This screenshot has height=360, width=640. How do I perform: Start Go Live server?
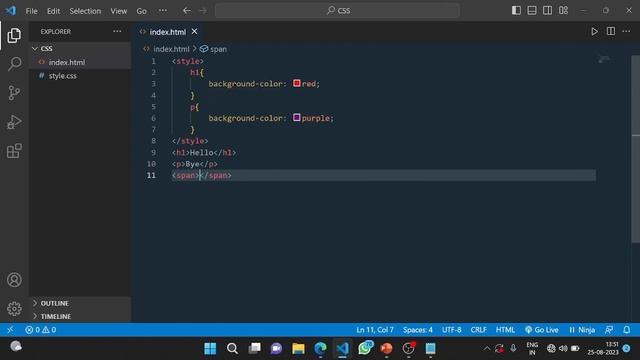pos(541,329)
